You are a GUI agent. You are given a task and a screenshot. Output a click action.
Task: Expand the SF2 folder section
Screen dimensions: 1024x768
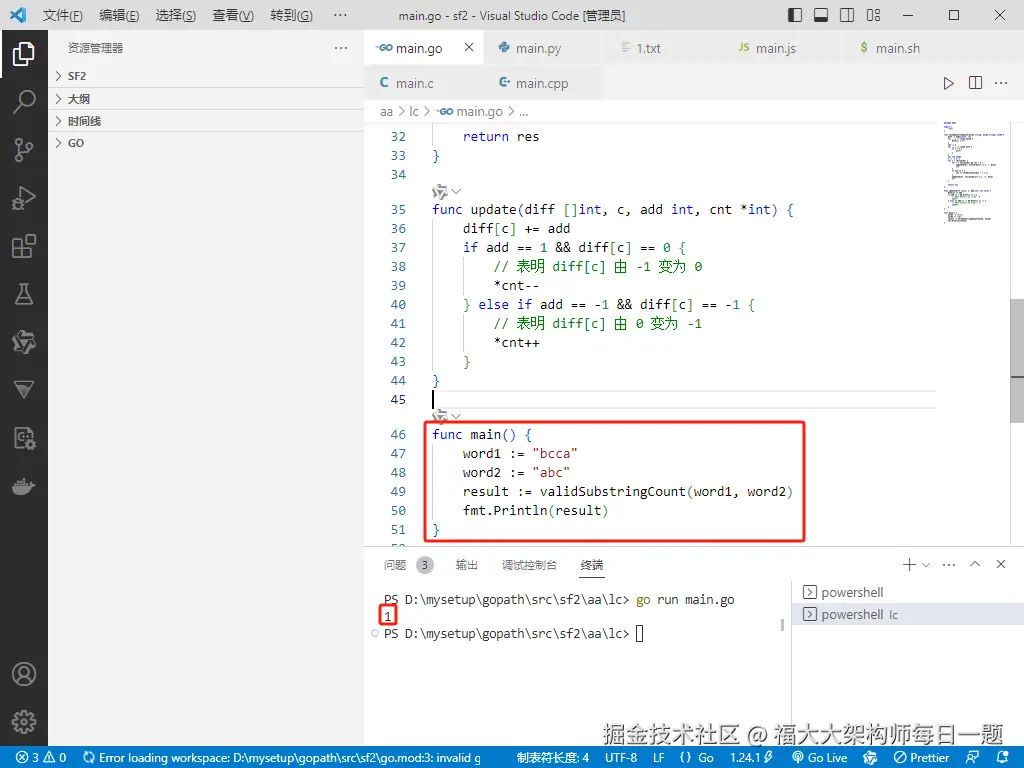point(206,76)
